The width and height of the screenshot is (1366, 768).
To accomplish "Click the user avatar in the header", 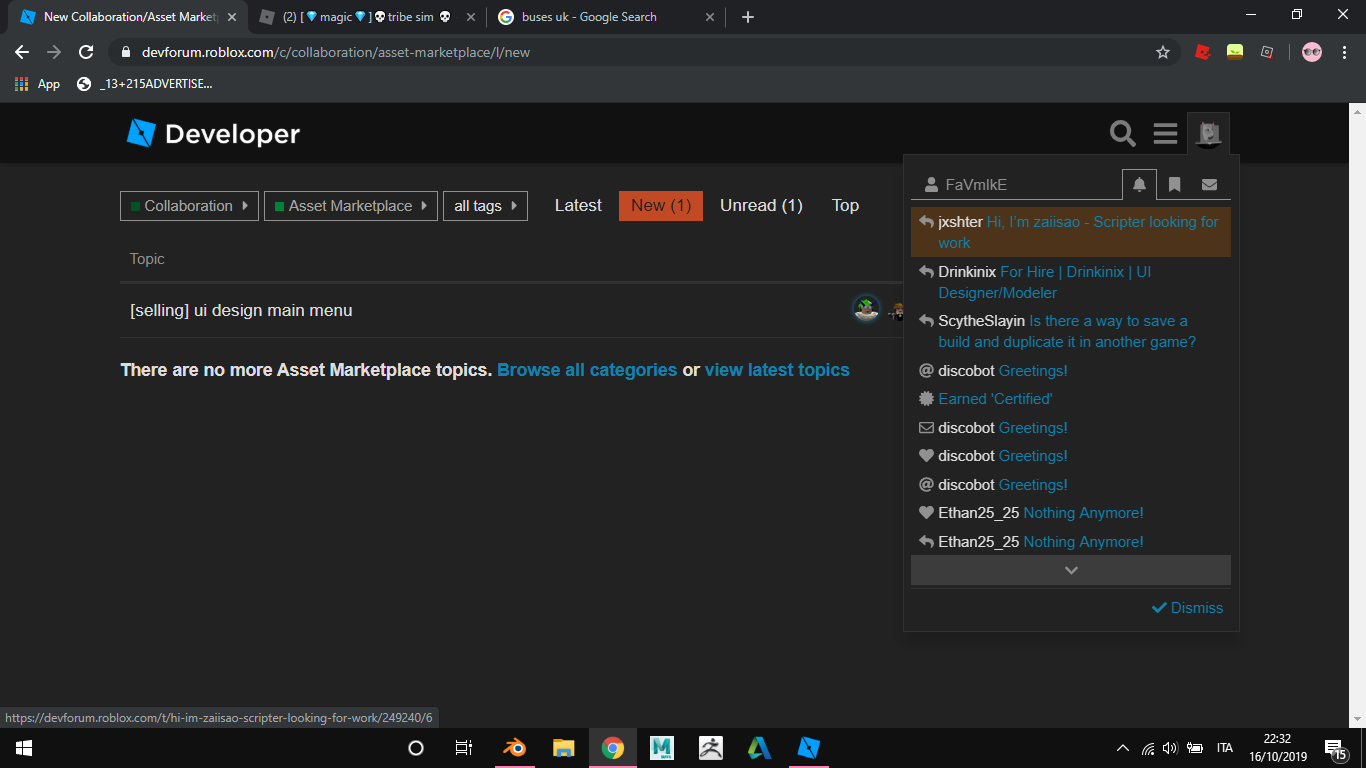I will 1208,133.
